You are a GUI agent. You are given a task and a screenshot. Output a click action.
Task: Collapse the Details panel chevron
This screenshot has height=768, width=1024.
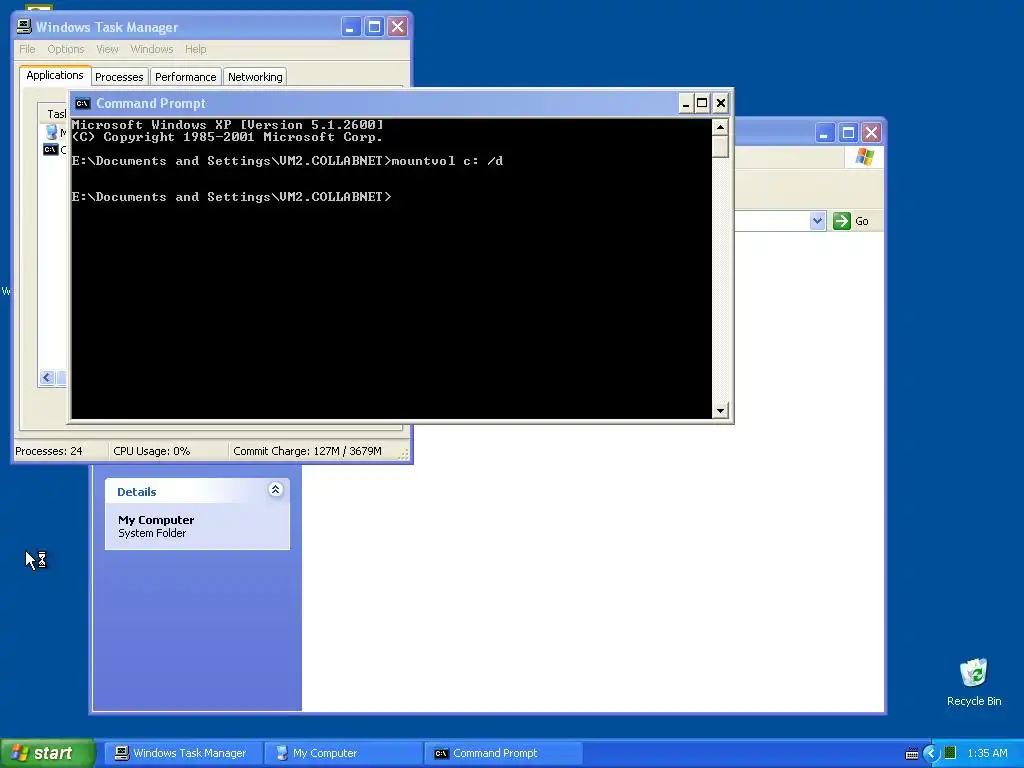tap(276, 490)
